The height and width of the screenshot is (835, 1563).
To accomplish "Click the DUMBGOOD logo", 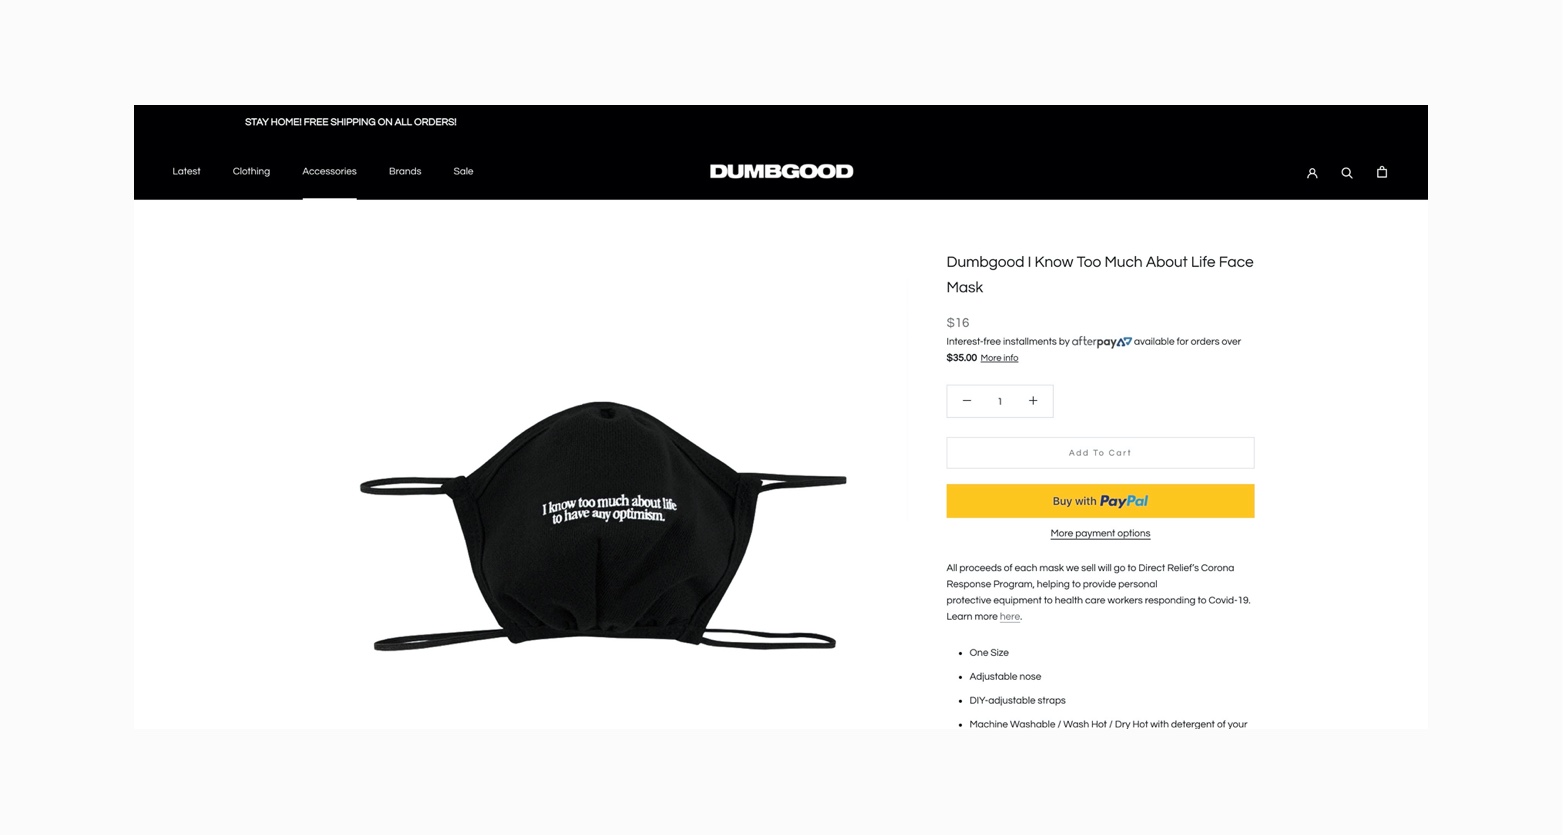I will 781,171.
